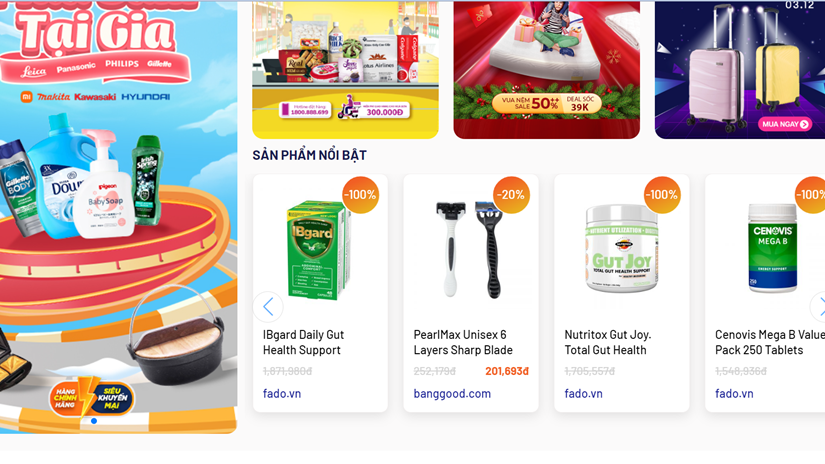The width and height of the screenshot is (825, 464).
Task: Open the grocery delivery 300.000Đ banner
Action: click(345, 69)
